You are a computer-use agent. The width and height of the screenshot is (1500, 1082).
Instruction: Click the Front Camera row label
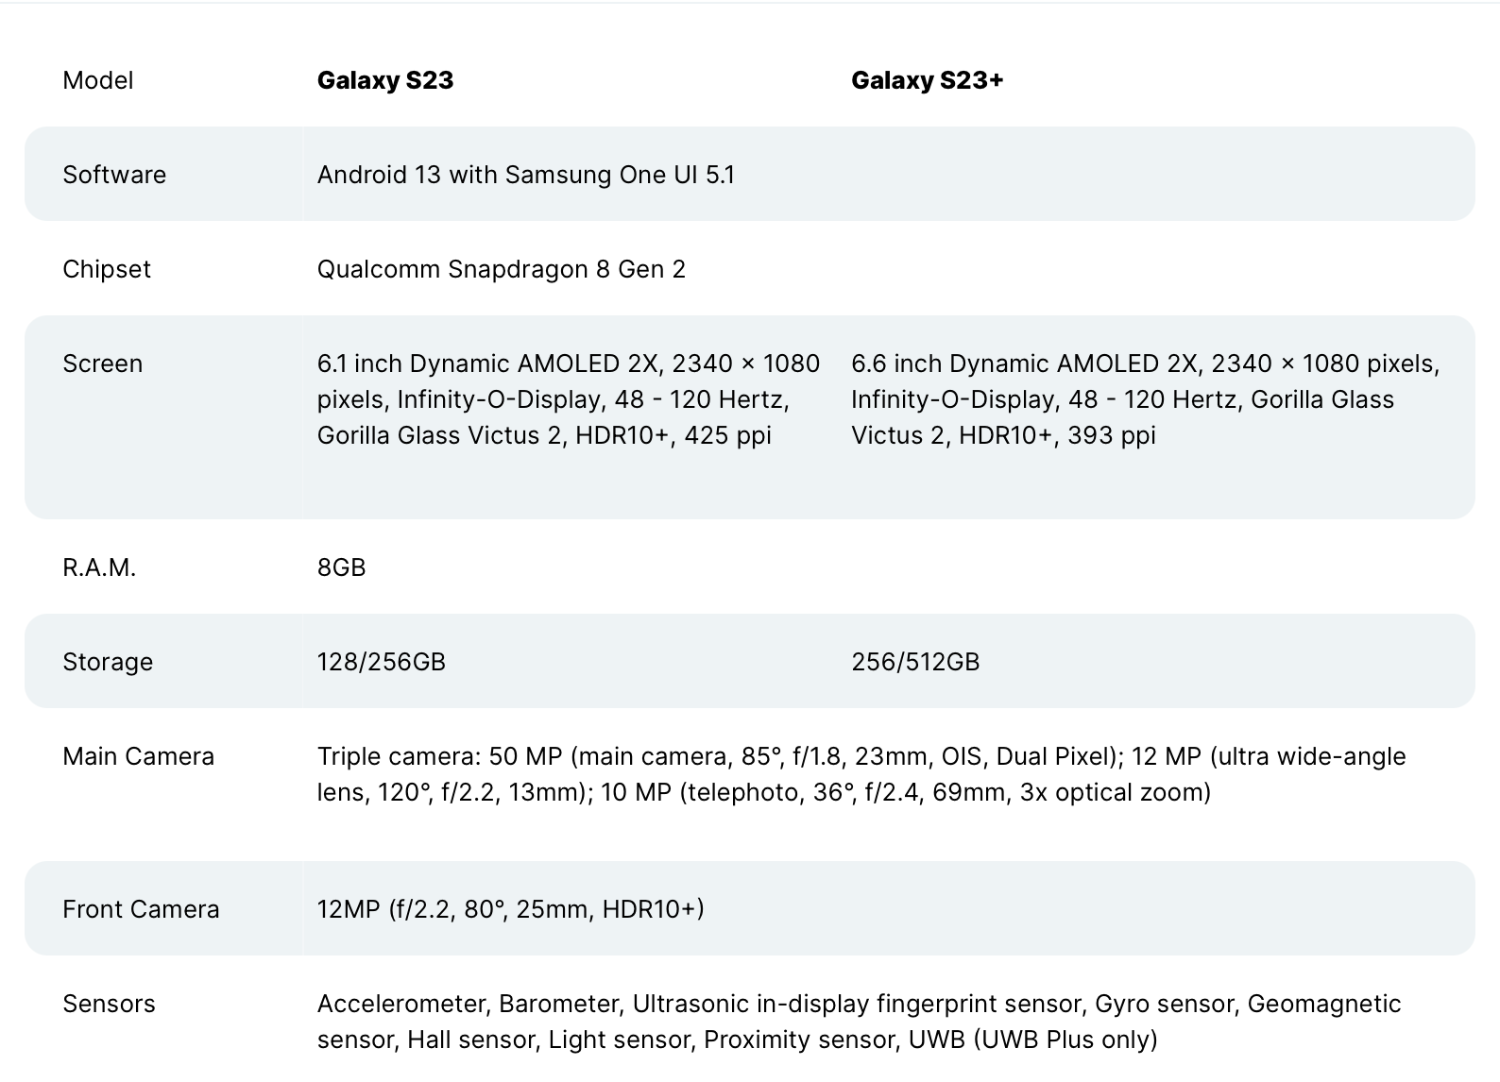pyautogui.click(x=140, y=909)
